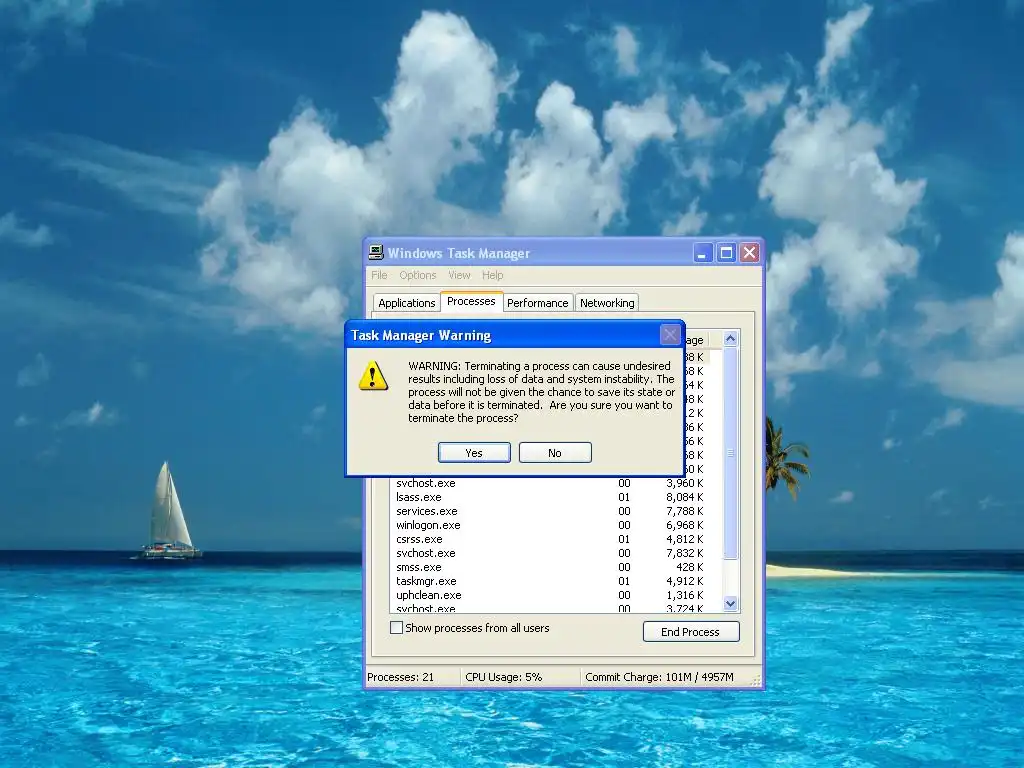This screenshot has height=768, width=1024.
Task: Click the process list scroll up arrow
Action: (731, 338)
